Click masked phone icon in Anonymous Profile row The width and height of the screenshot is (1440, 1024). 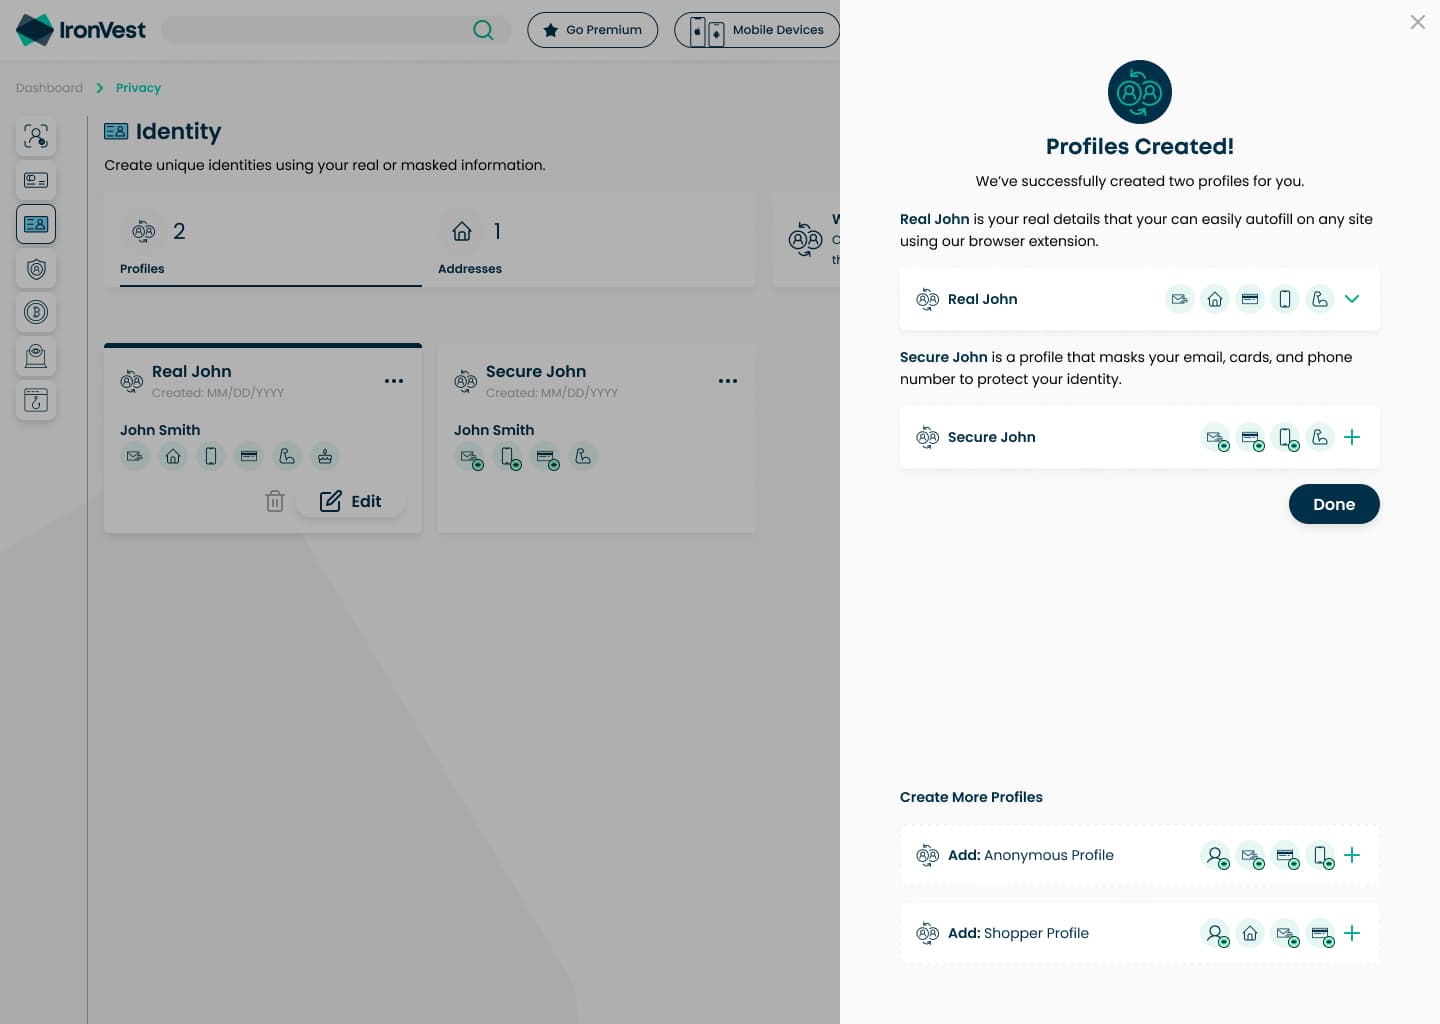pyautogui.click(x=1322, y=856)
